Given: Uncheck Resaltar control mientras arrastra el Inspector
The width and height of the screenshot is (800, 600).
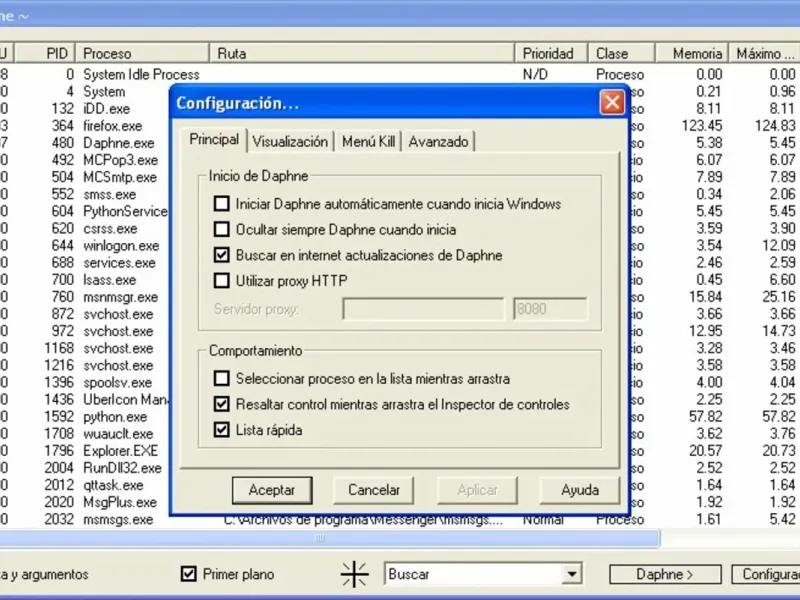Looking at the screenshot, I should pyautogui.click(x=221, y=404).
